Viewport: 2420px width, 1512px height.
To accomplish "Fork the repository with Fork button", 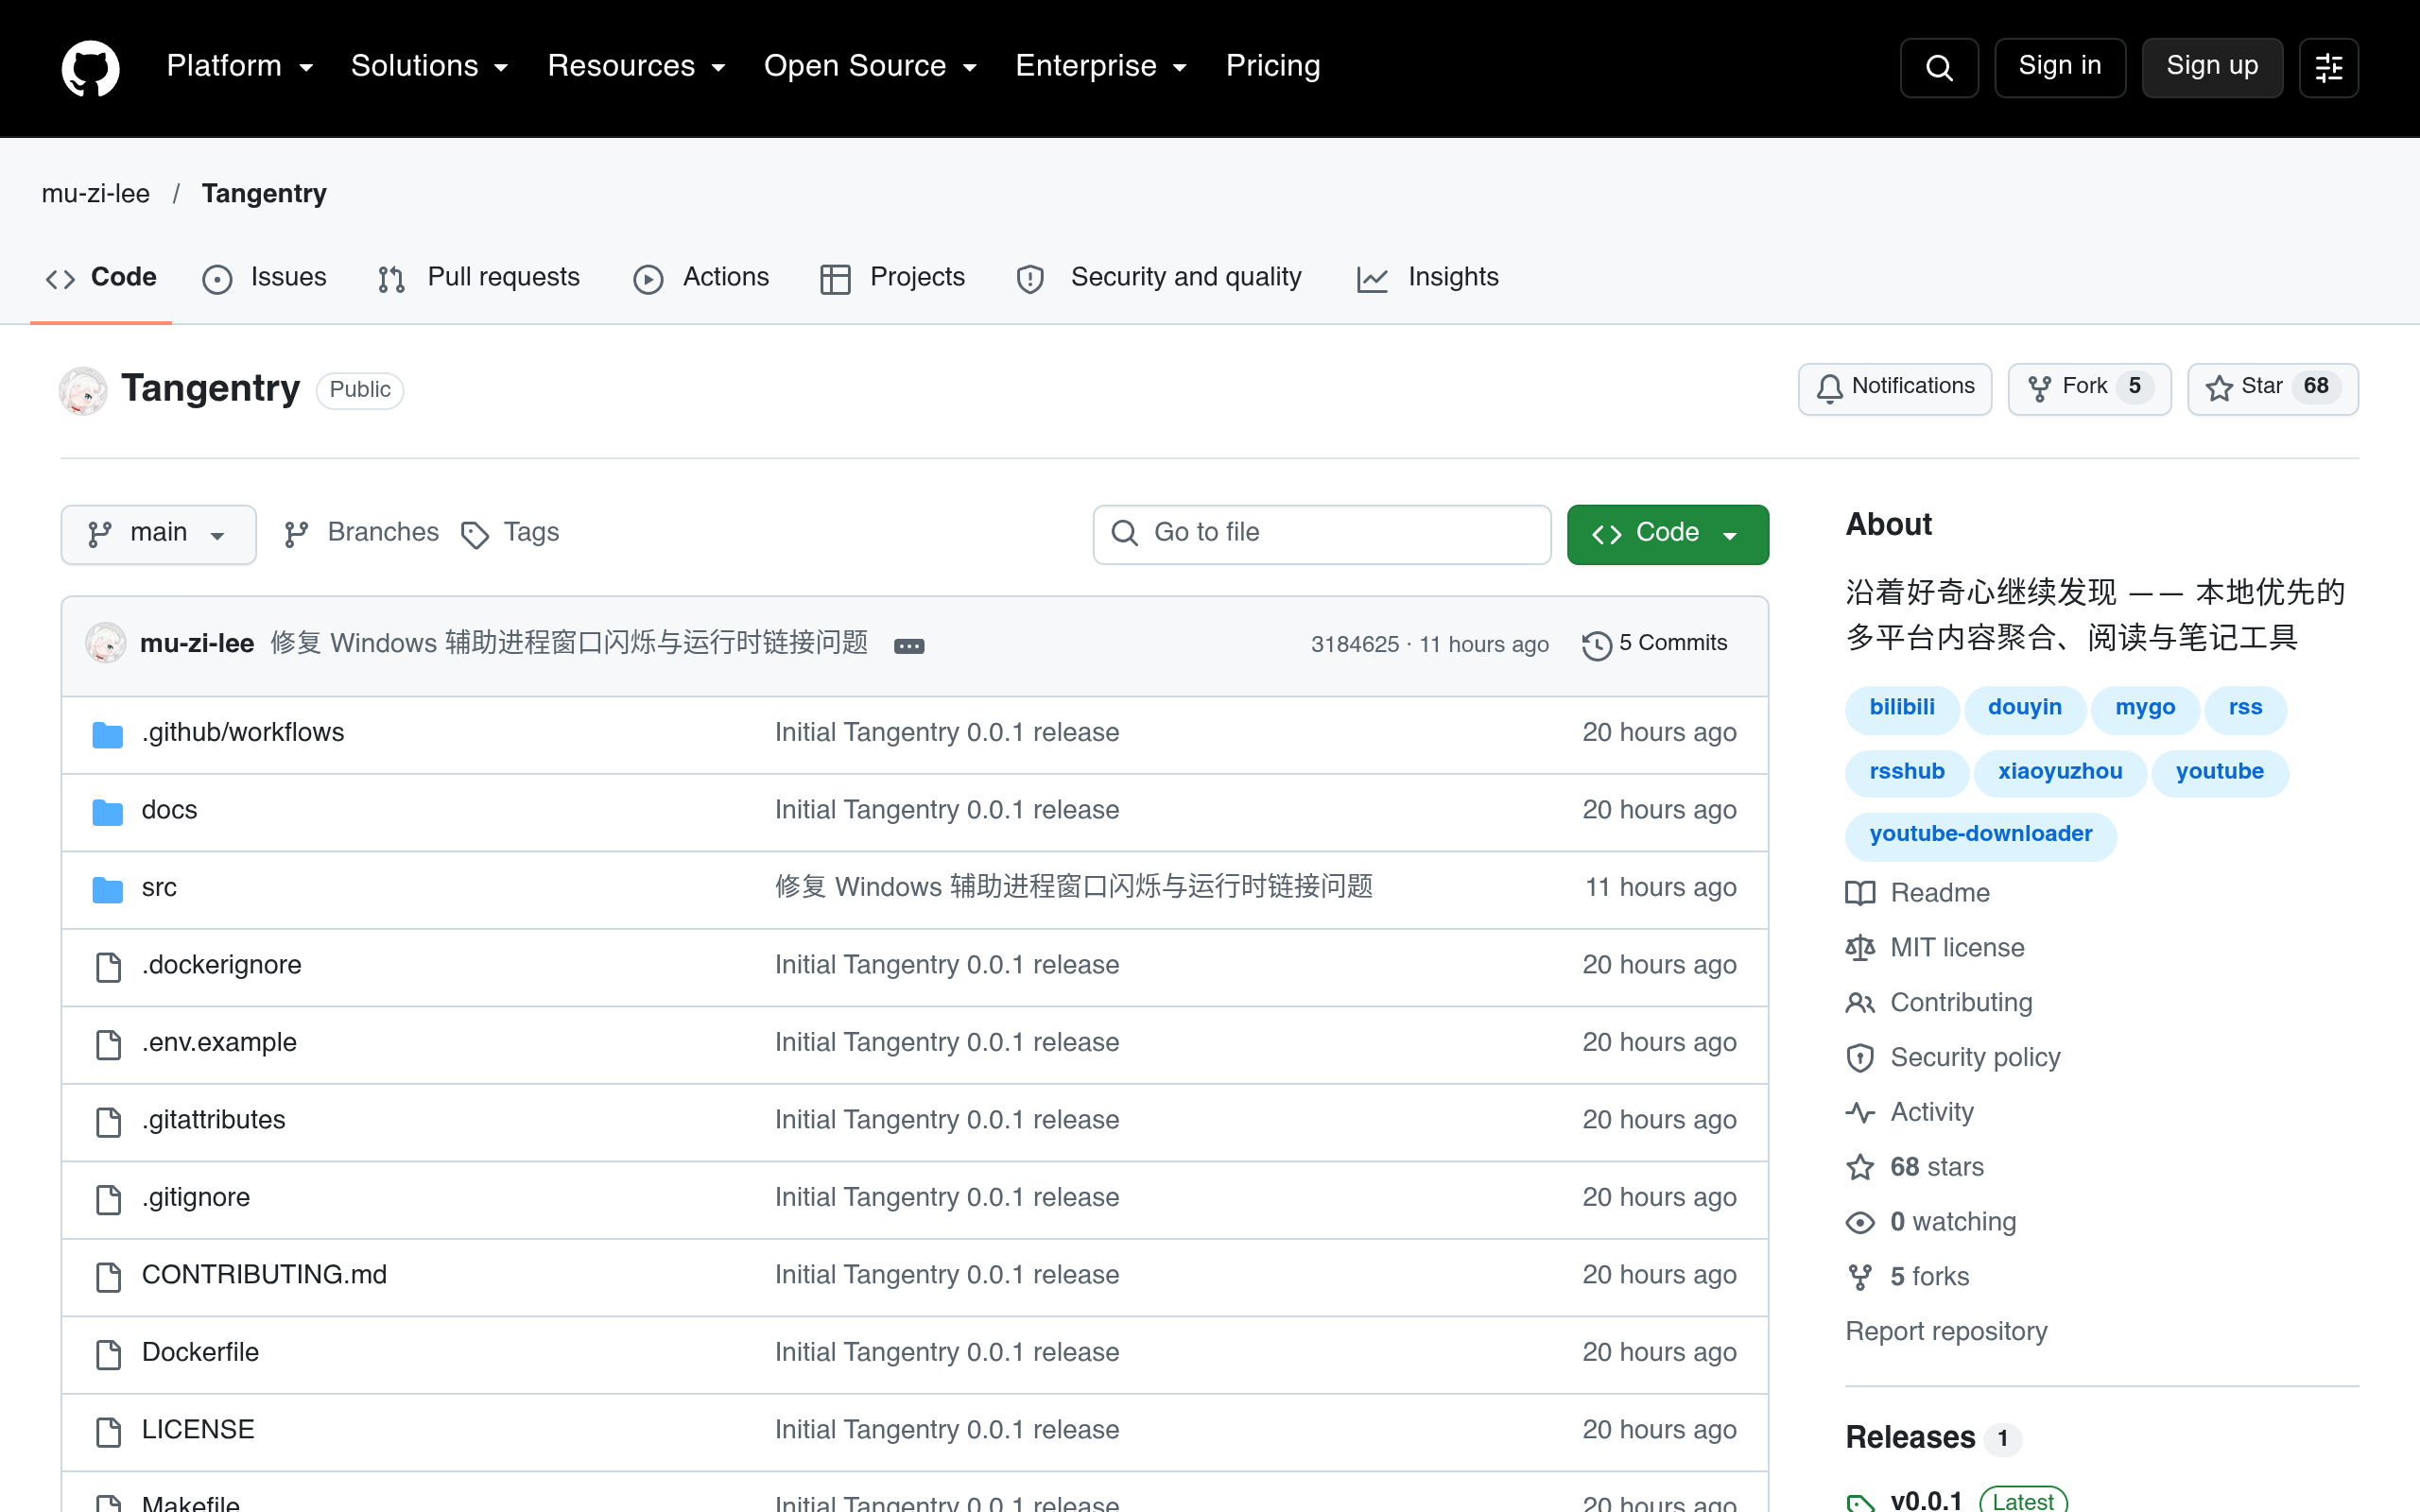I will [x=2089, y=388].
